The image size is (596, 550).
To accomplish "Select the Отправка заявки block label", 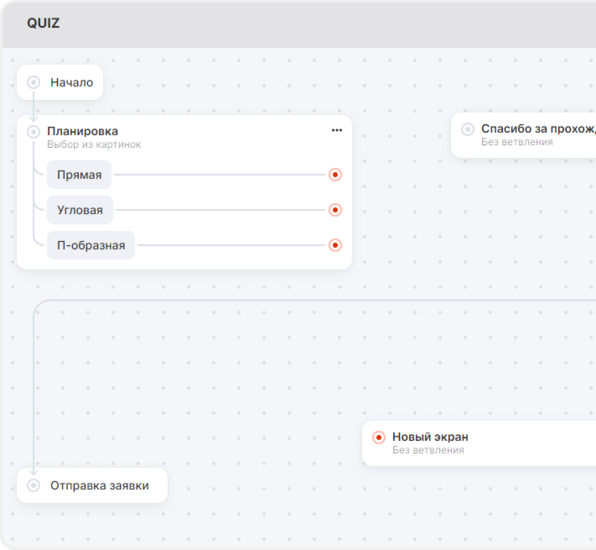I will point(100,485).
